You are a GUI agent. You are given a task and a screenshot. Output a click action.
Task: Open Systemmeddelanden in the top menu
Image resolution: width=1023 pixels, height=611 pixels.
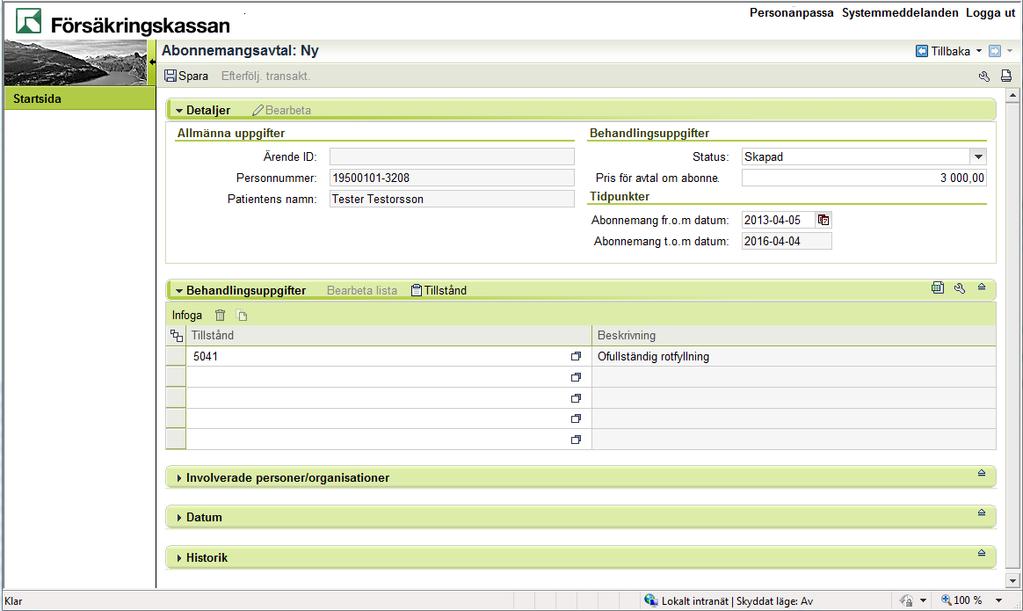pyautogui.click(x=900, y=12)
